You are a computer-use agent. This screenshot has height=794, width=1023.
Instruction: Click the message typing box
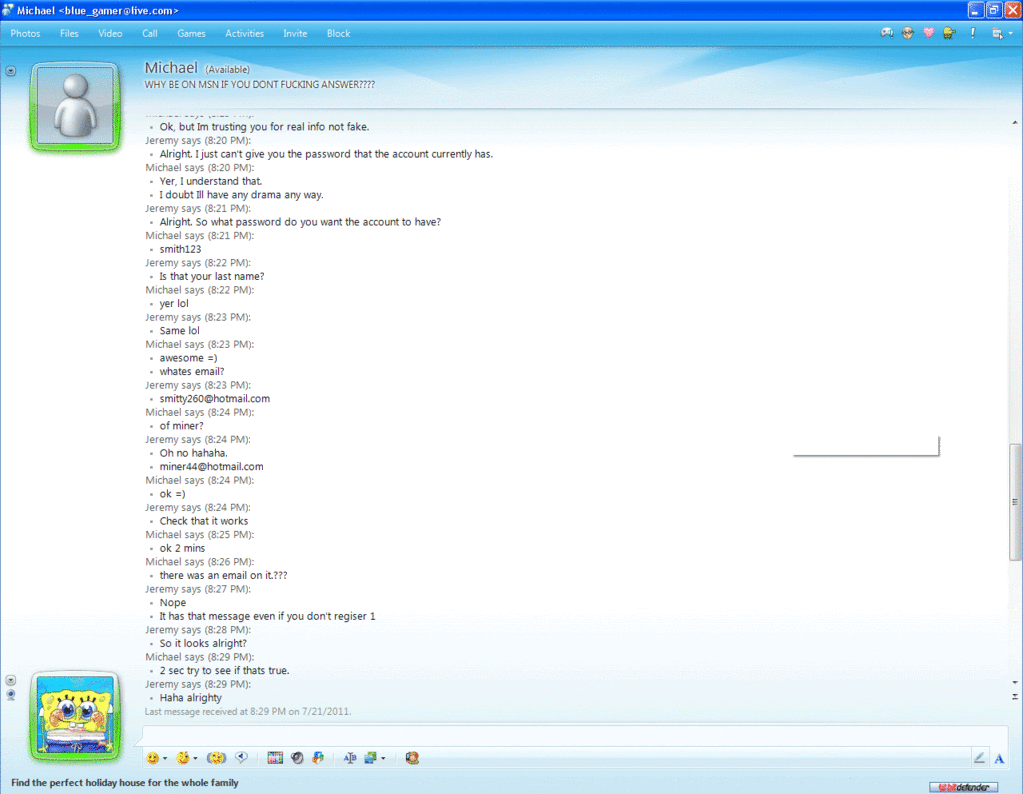pyautogui.click(x=574, y=735)
